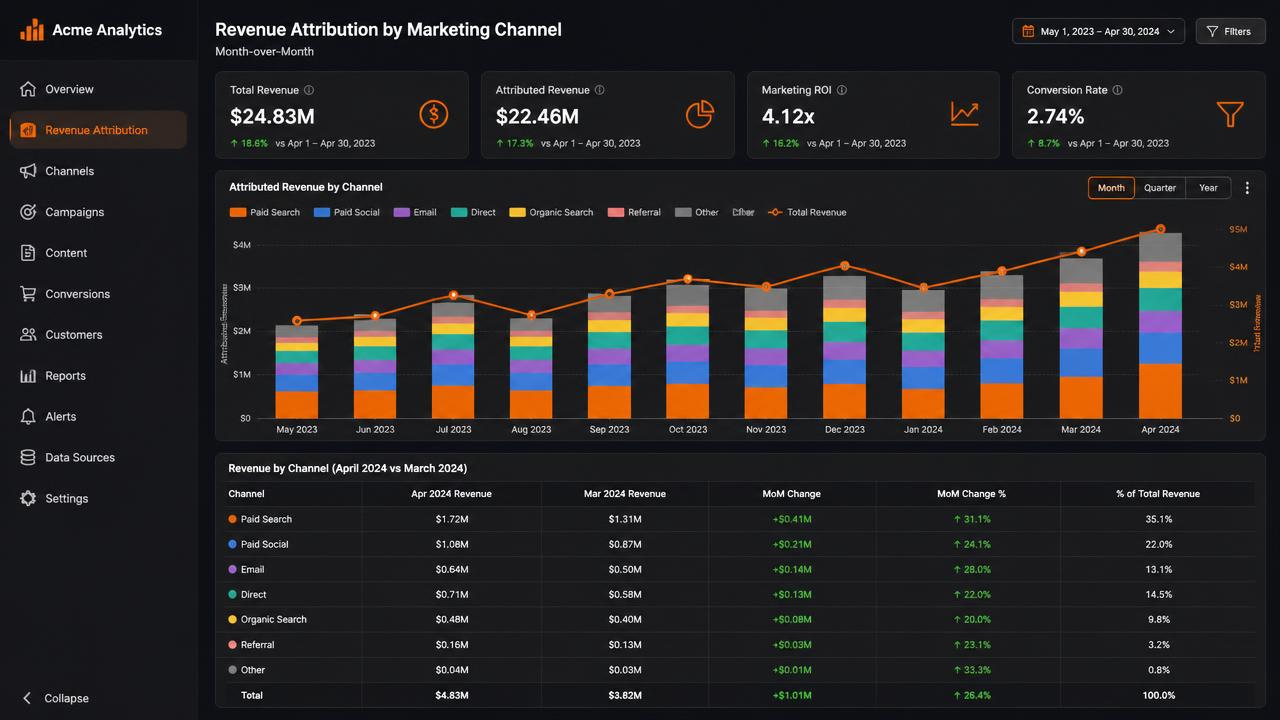Image resolution: width=1280 pixels, height=720 pixels.
Task: Click the Acme Analytics logo icon
Action: click(32, 30)
